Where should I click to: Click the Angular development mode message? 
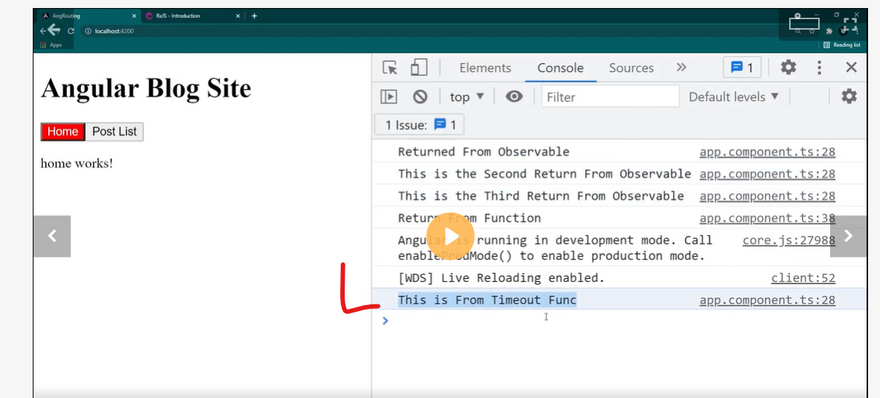tap(555, 248)
